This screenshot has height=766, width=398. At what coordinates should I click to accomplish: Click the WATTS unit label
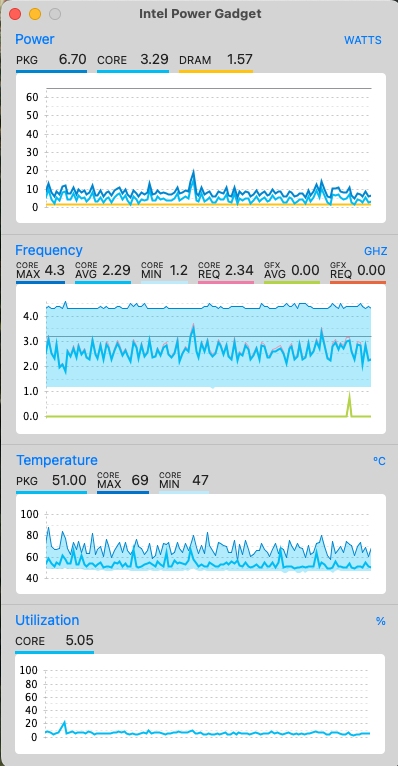[x=363, y=41]
